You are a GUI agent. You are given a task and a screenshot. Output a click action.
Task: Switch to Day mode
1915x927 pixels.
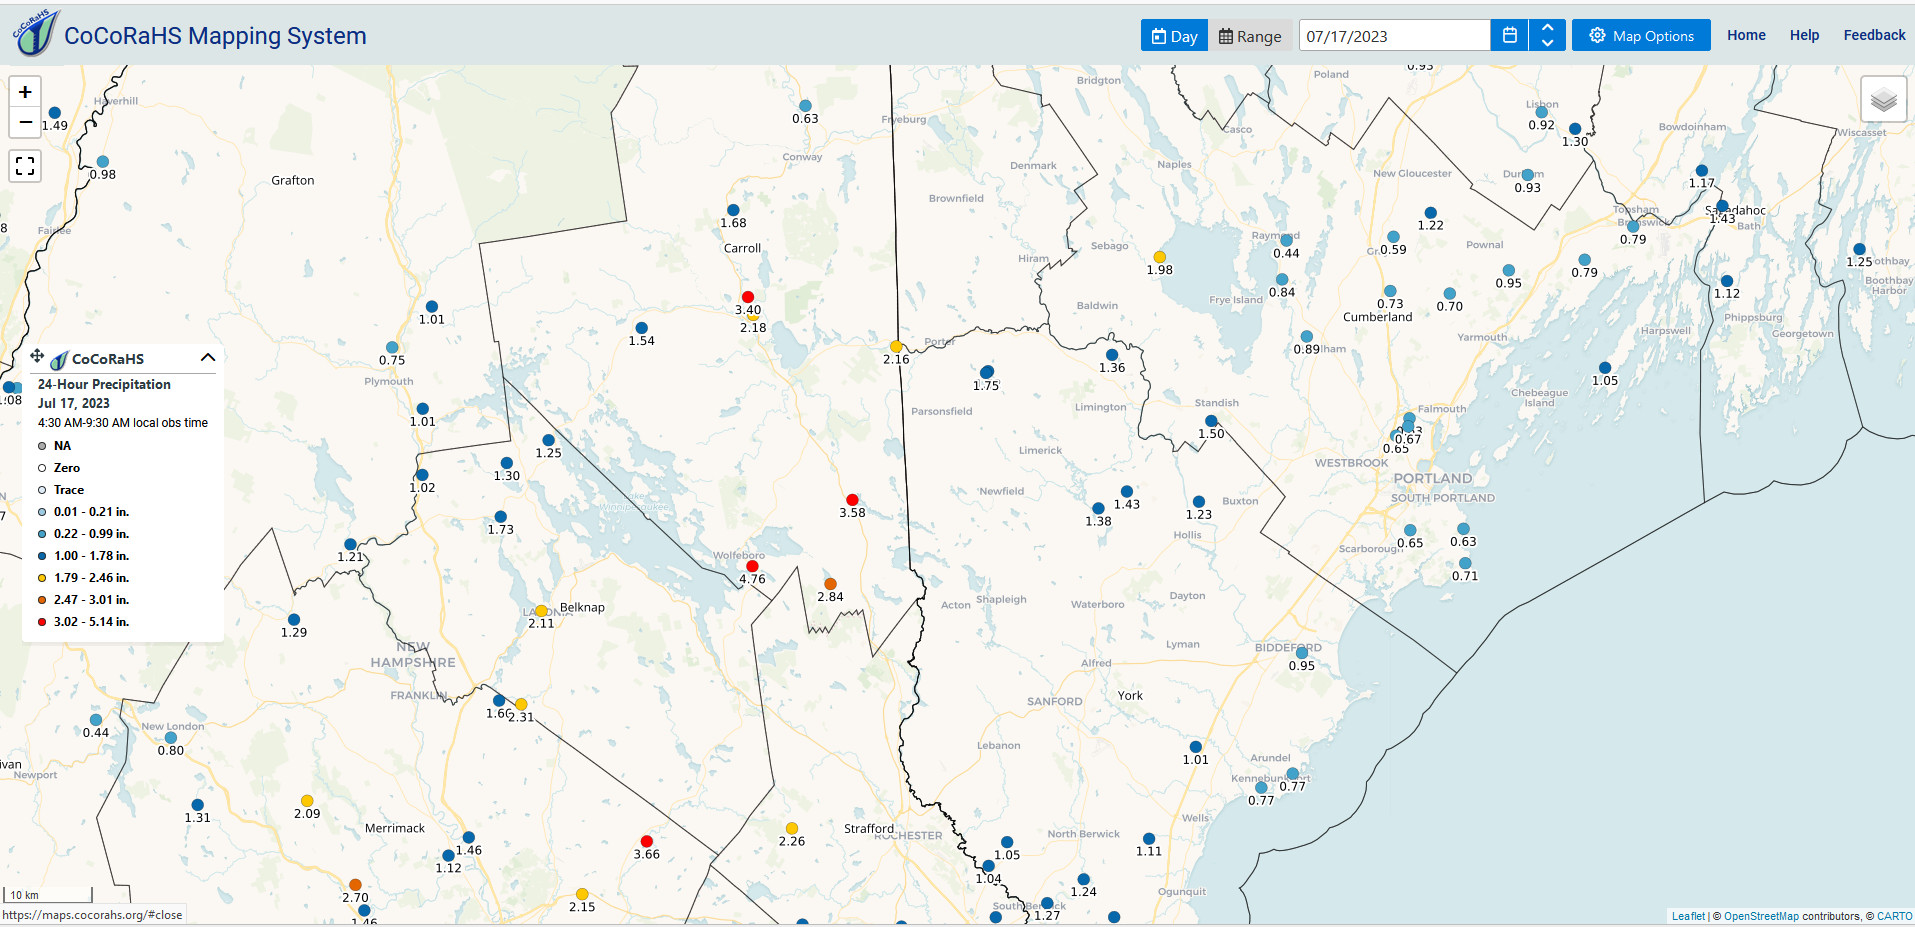tap(1174, 36)
